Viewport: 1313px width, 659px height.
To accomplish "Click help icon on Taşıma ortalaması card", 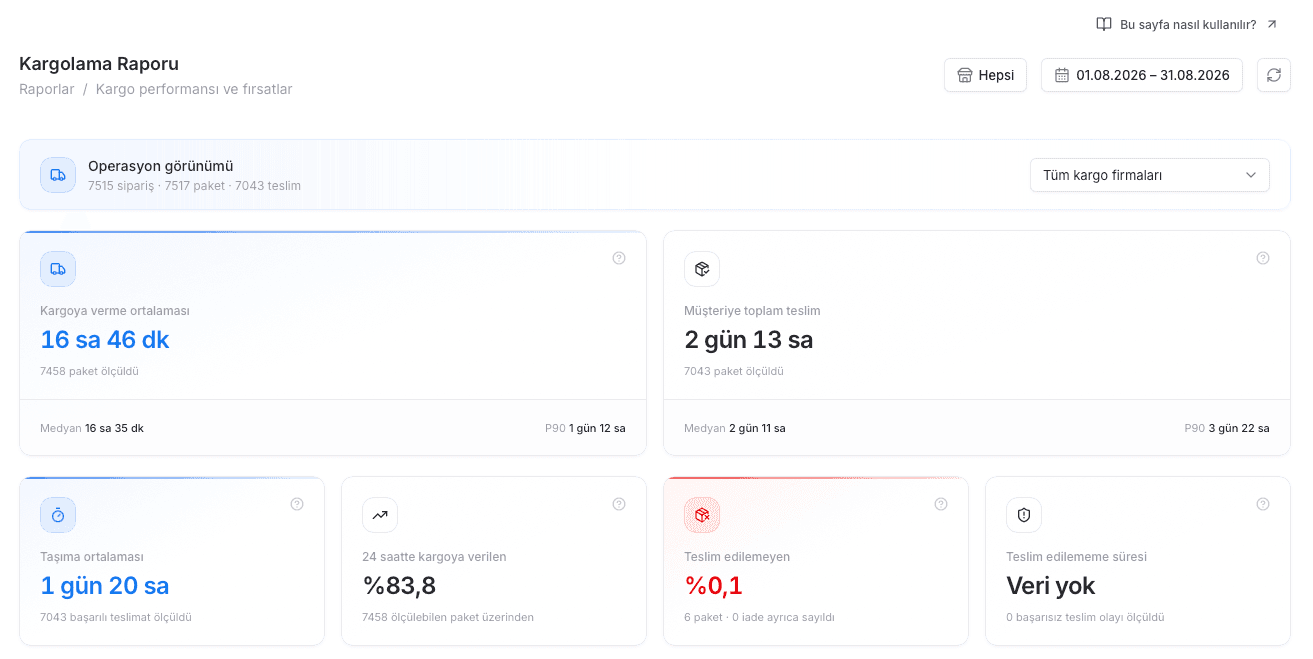I will click(297, 504).
